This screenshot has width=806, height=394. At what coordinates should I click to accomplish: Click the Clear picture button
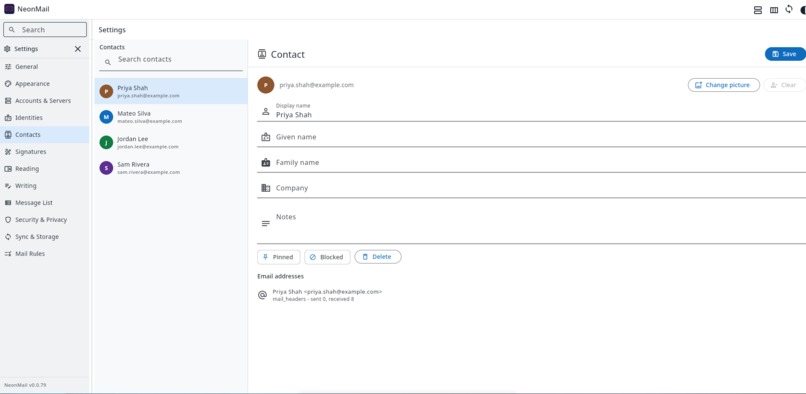tap(784, 85)
